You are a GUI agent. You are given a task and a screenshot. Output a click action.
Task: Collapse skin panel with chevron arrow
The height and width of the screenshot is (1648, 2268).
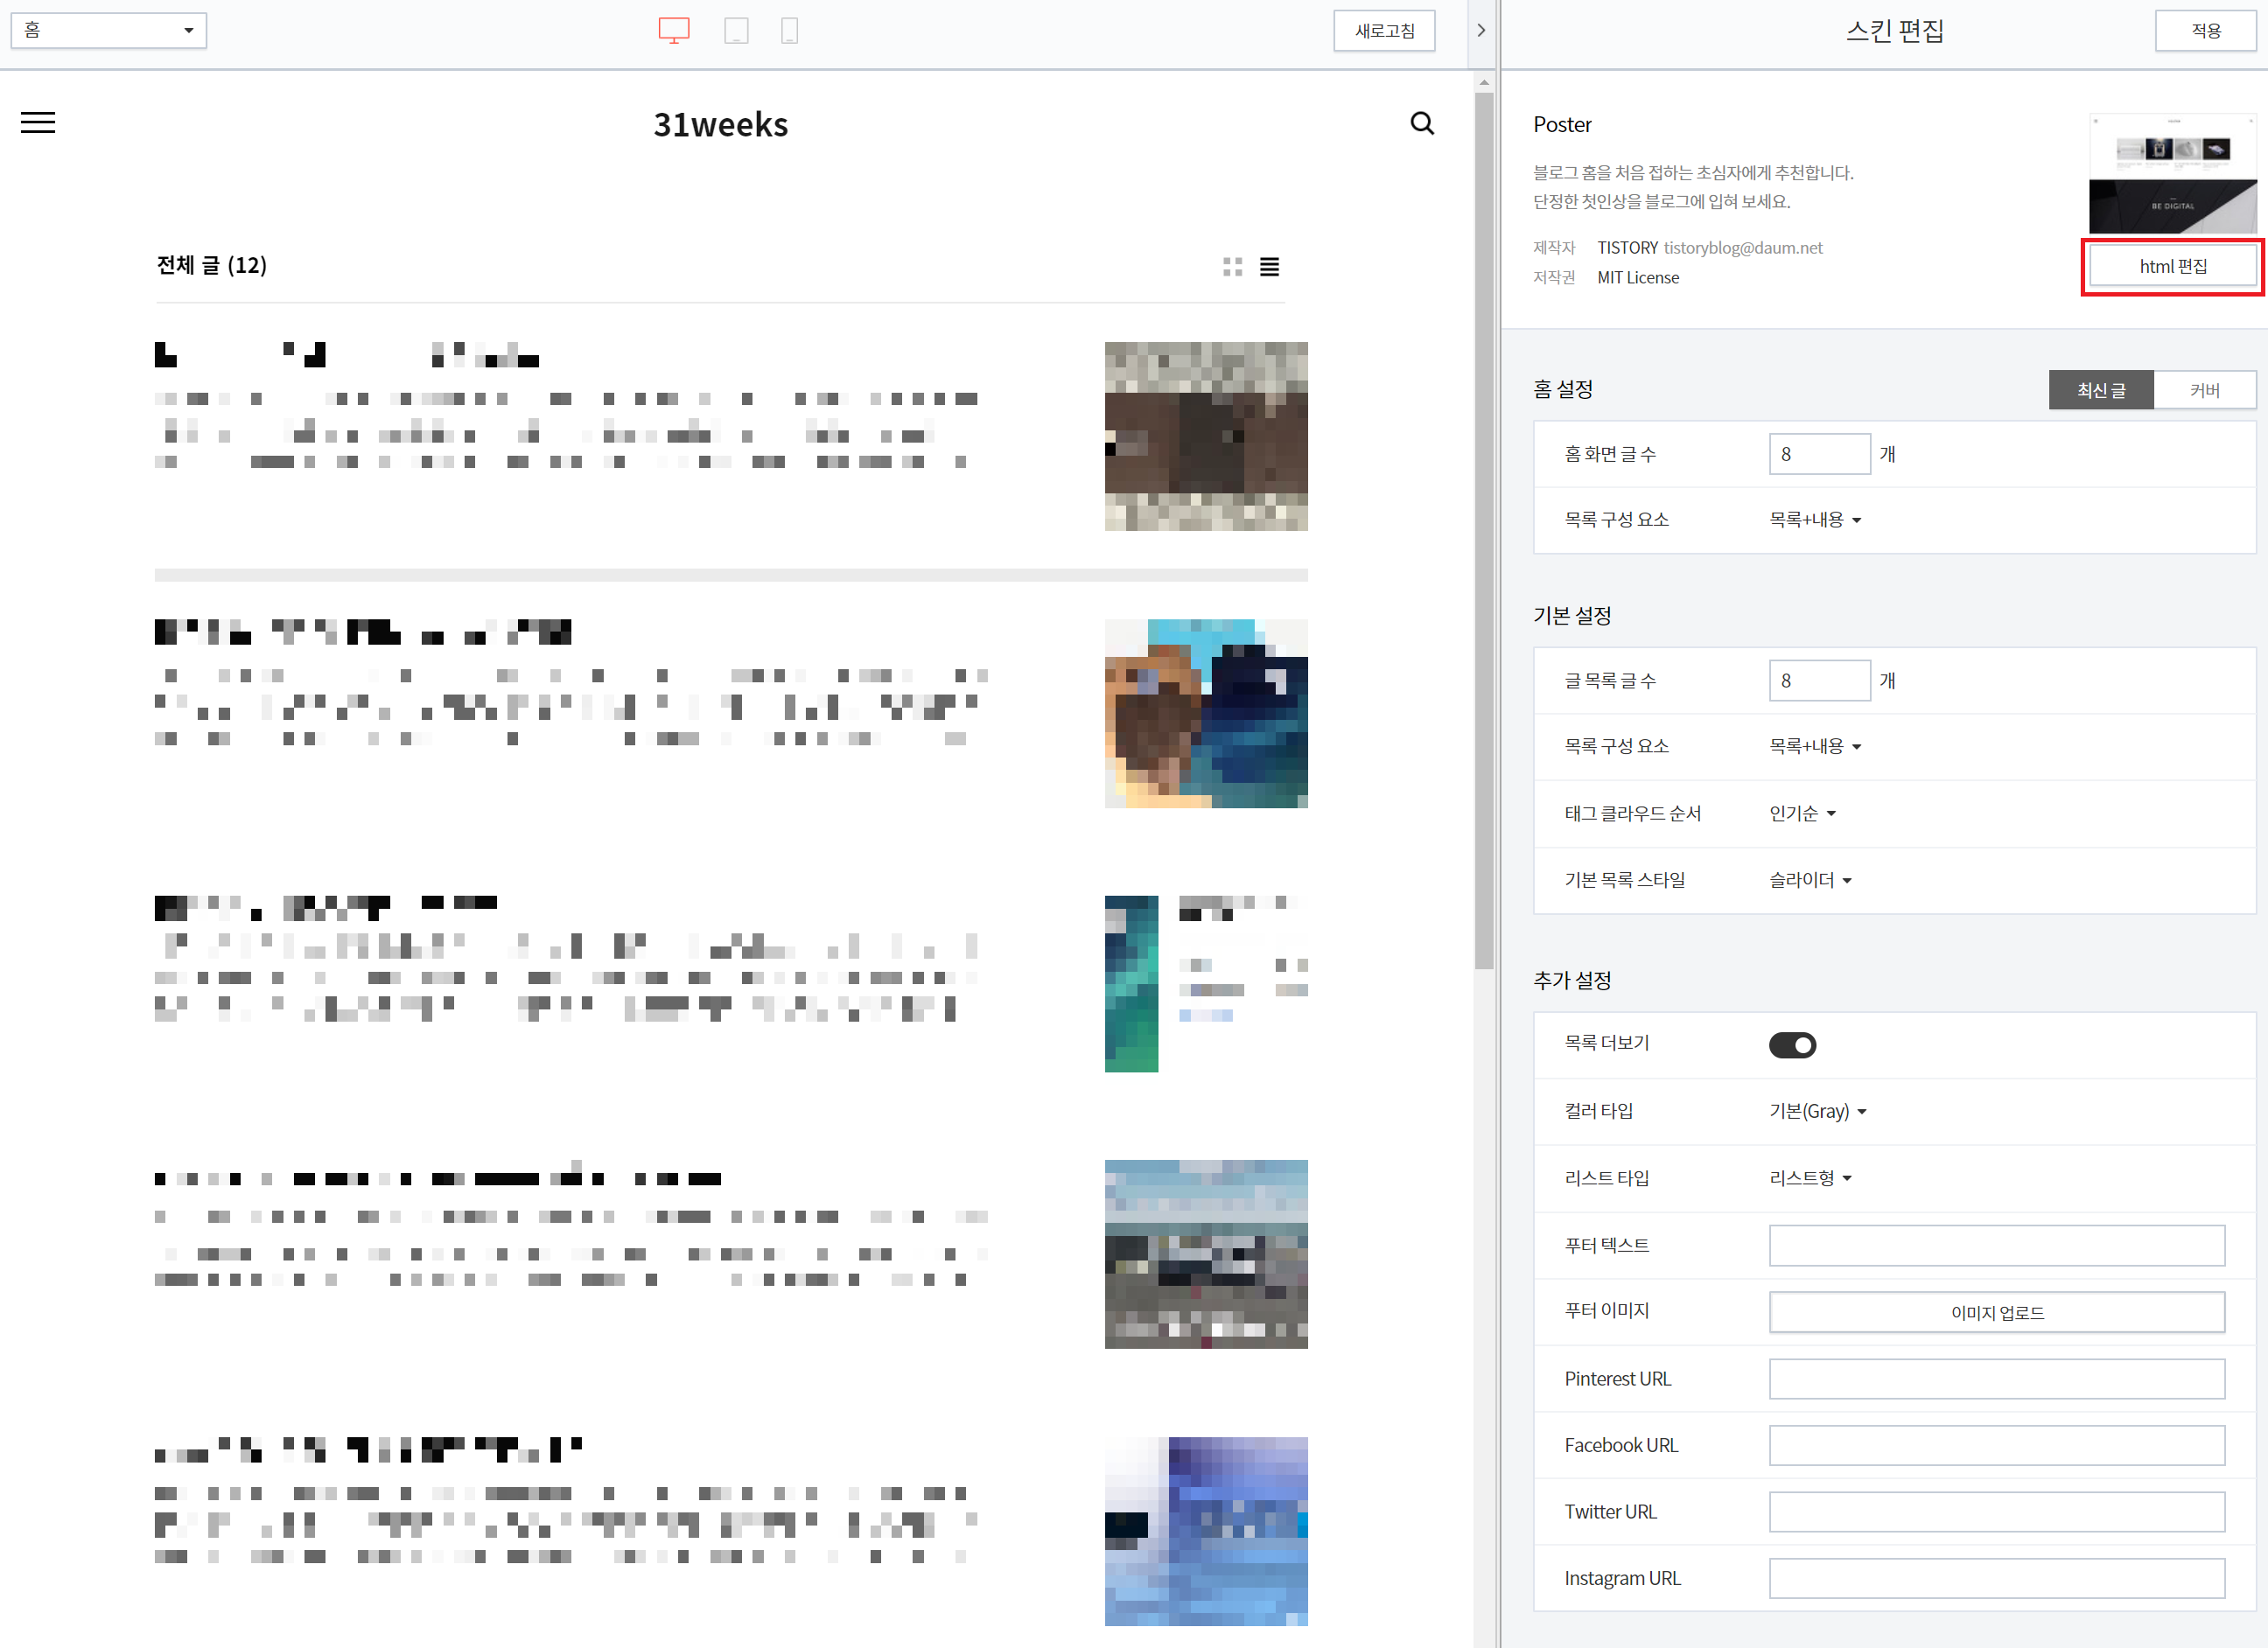[x=1481, y=31]
